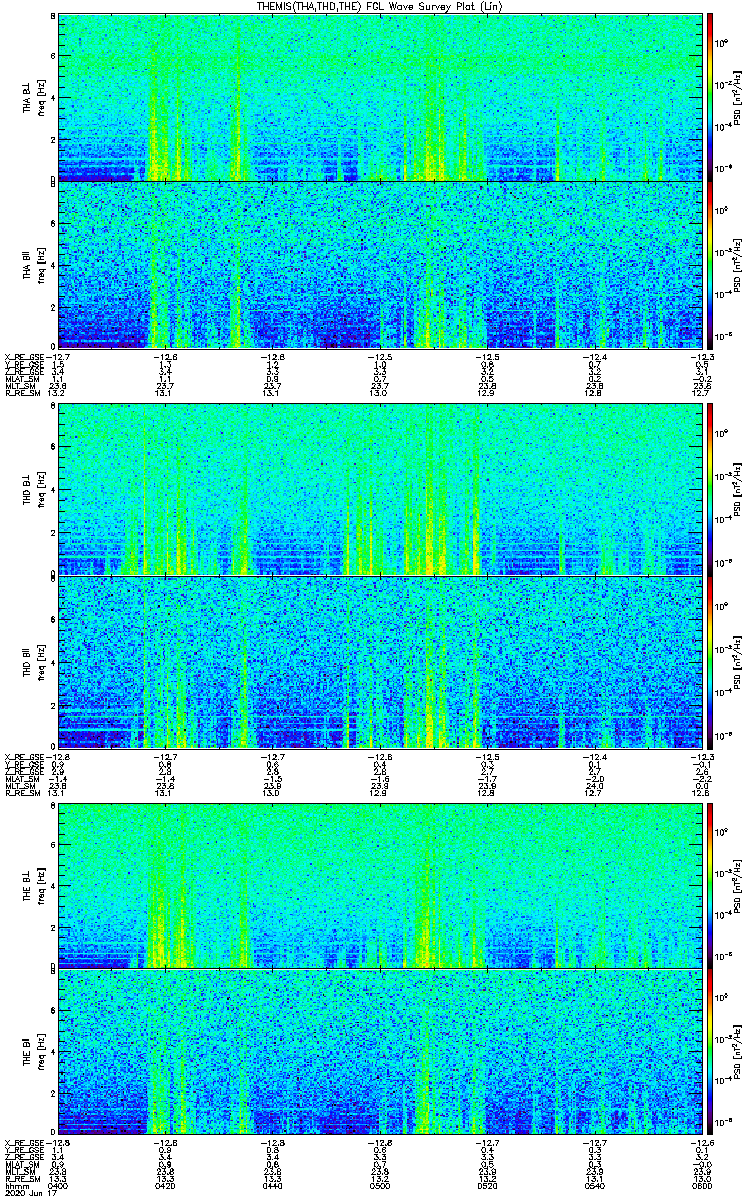The width and height of the screenshot is (750, 1200).
Task: Click the X_RE_GSE row label under THA panels
Action: pyautogui.click(x=22, y=357)
